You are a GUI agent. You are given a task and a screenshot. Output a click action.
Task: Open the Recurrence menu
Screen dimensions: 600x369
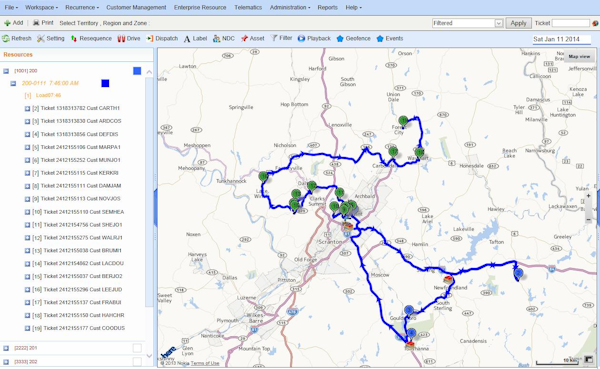point(82,7)
